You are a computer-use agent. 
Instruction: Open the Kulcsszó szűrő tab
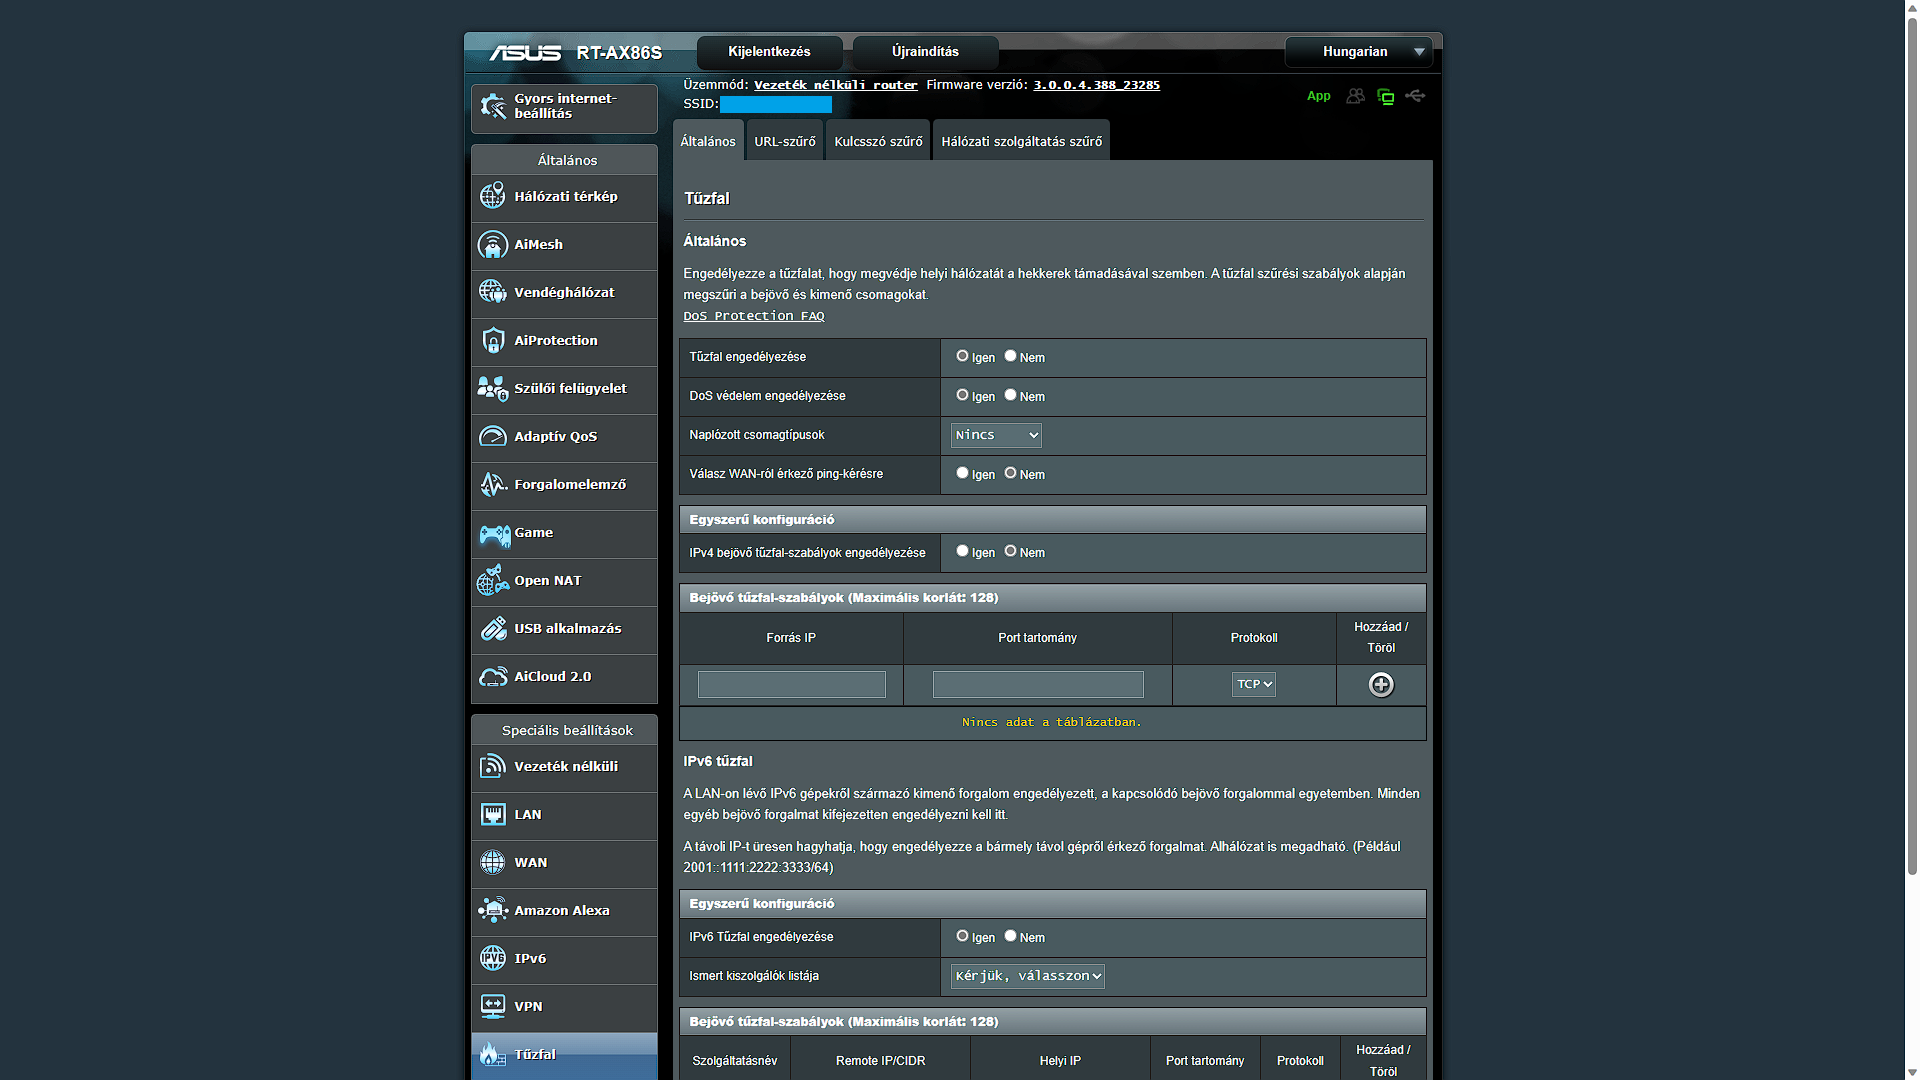(878, 141)
